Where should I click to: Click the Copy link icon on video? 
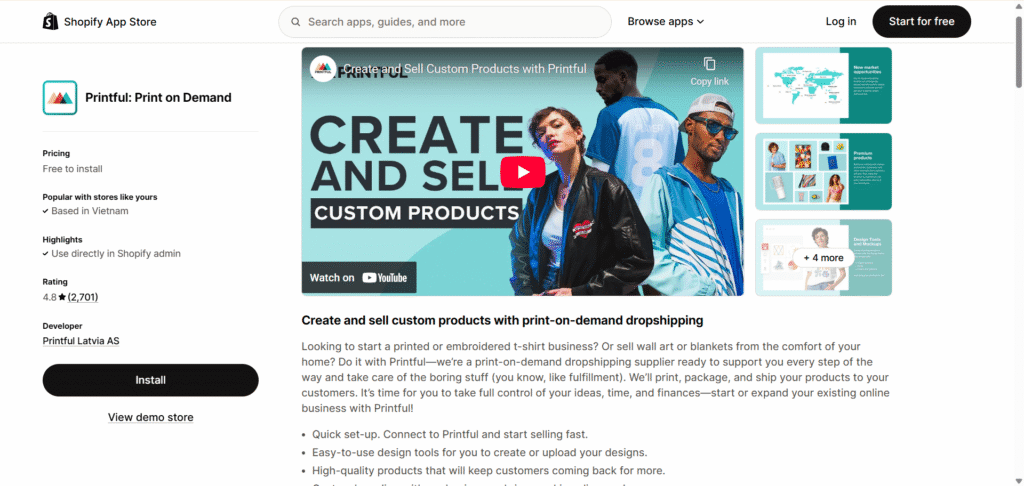(x=709, y=64)
